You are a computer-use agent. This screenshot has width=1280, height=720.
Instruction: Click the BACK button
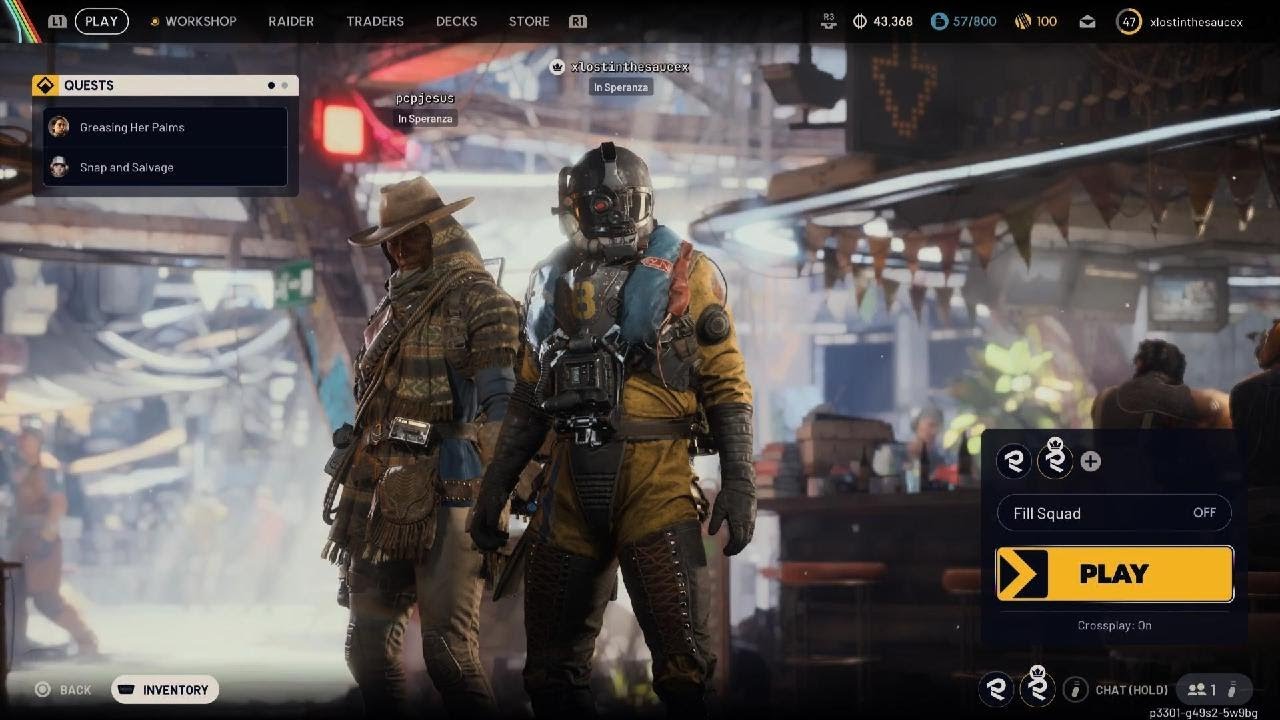click(x=64, y=690)
